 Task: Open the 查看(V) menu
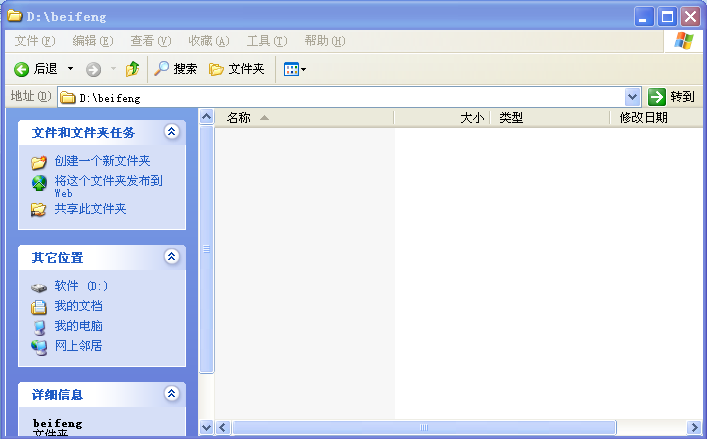pyautogui.click(x=151, y=41)
